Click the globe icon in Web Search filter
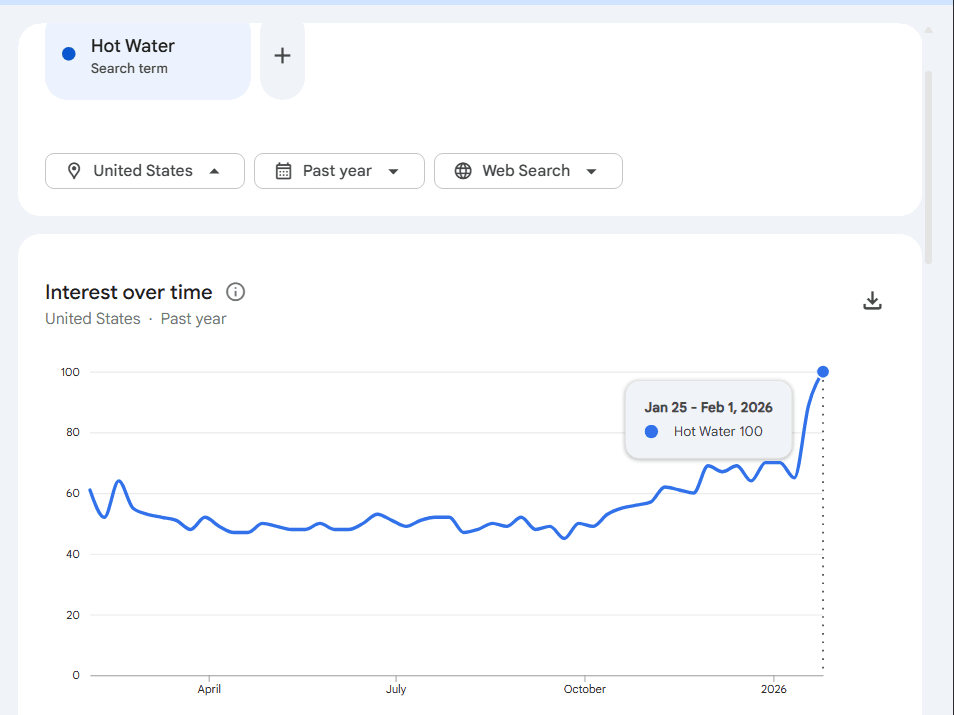Viewport: 954px width, 715px height. click(463, 171)
